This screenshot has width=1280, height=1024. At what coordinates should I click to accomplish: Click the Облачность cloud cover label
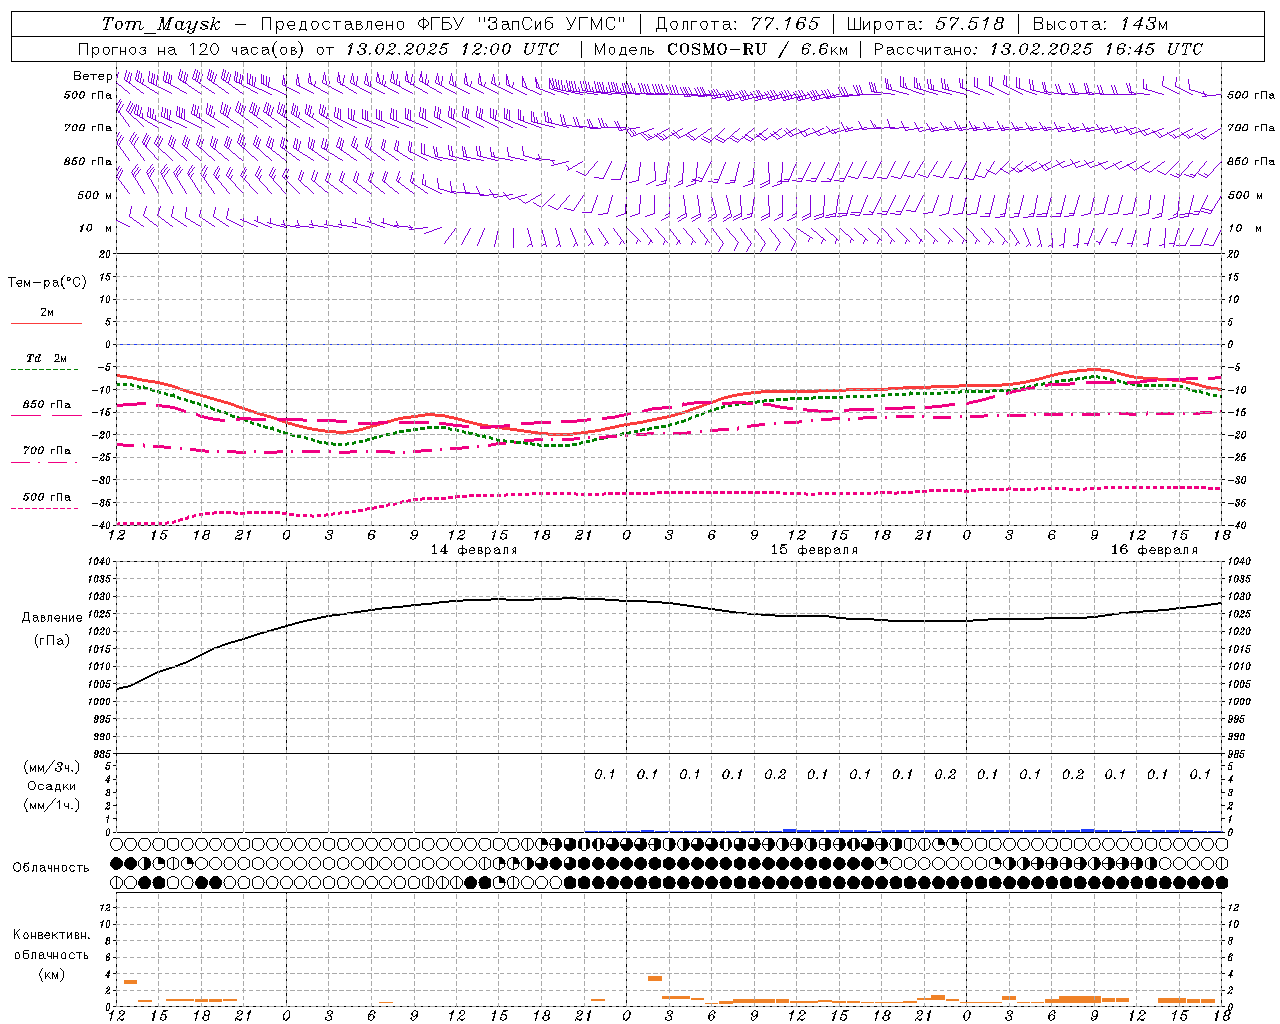[51, 868]
